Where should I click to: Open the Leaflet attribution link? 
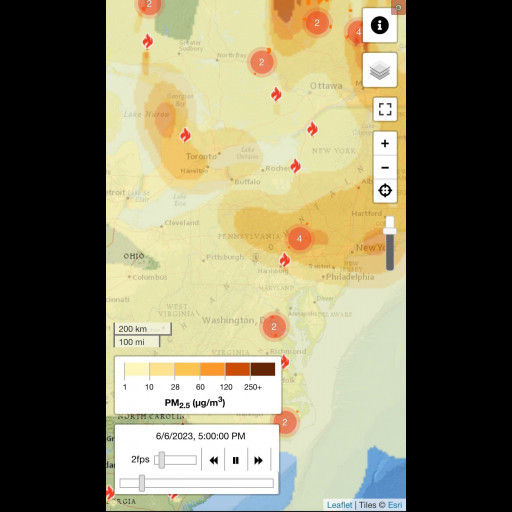[339, 505]
